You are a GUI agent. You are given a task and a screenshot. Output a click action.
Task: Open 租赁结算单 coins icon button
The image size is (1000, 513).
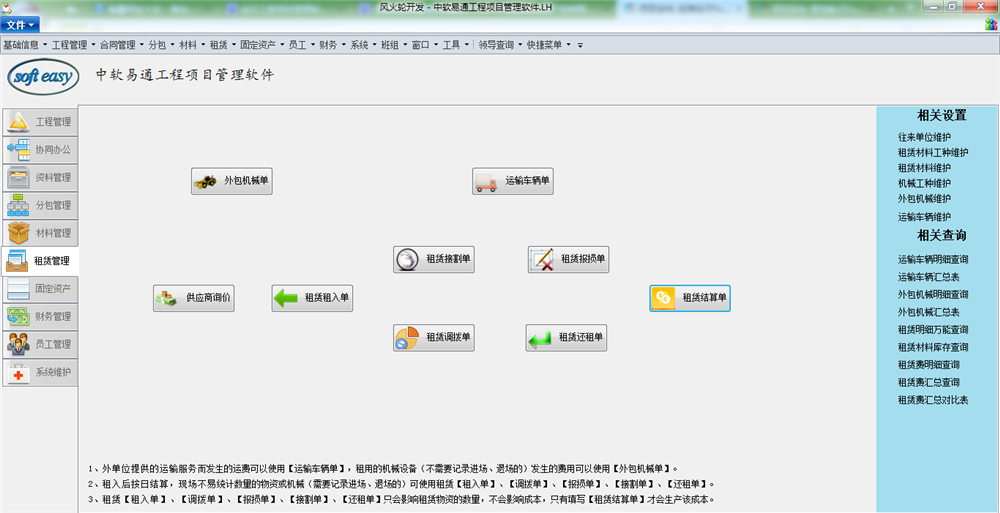[x=690, y=298]
